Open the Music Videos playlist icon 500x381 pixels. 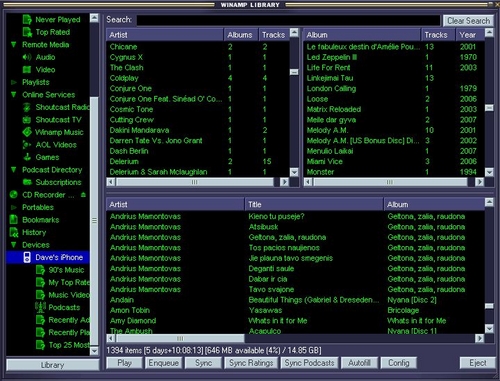tap(40, 295)
